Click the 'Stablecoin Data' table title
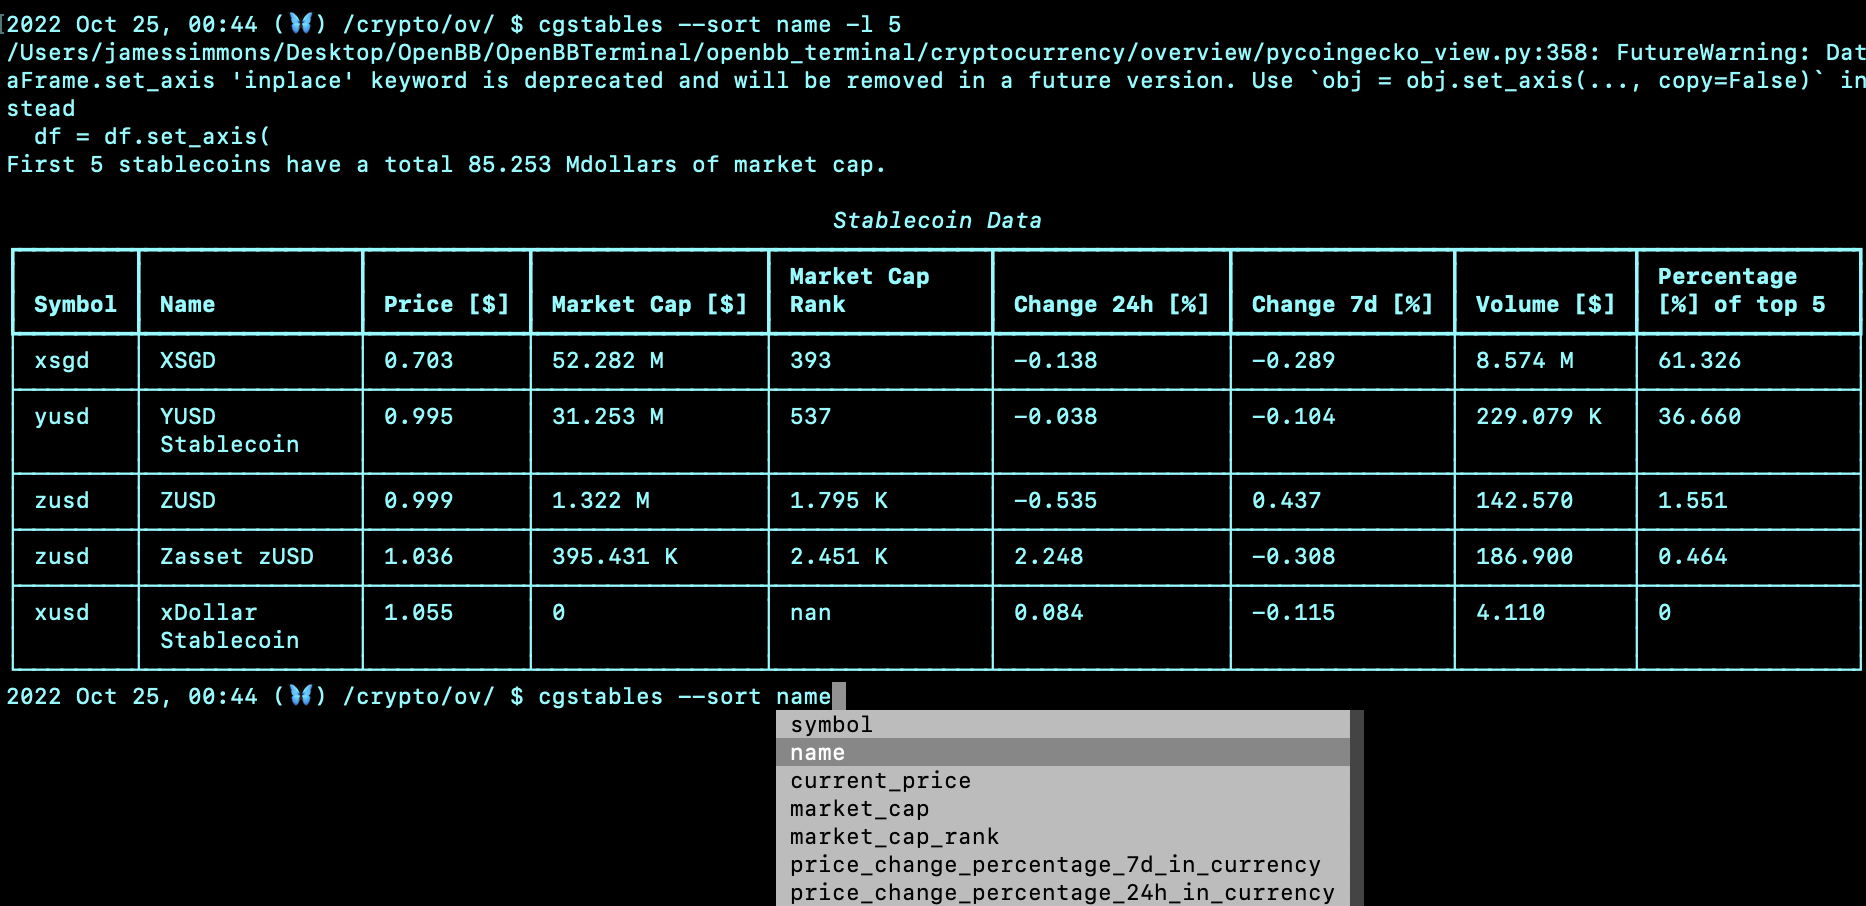The width and height of the screenshot is (1866, 906). point(938,220)
